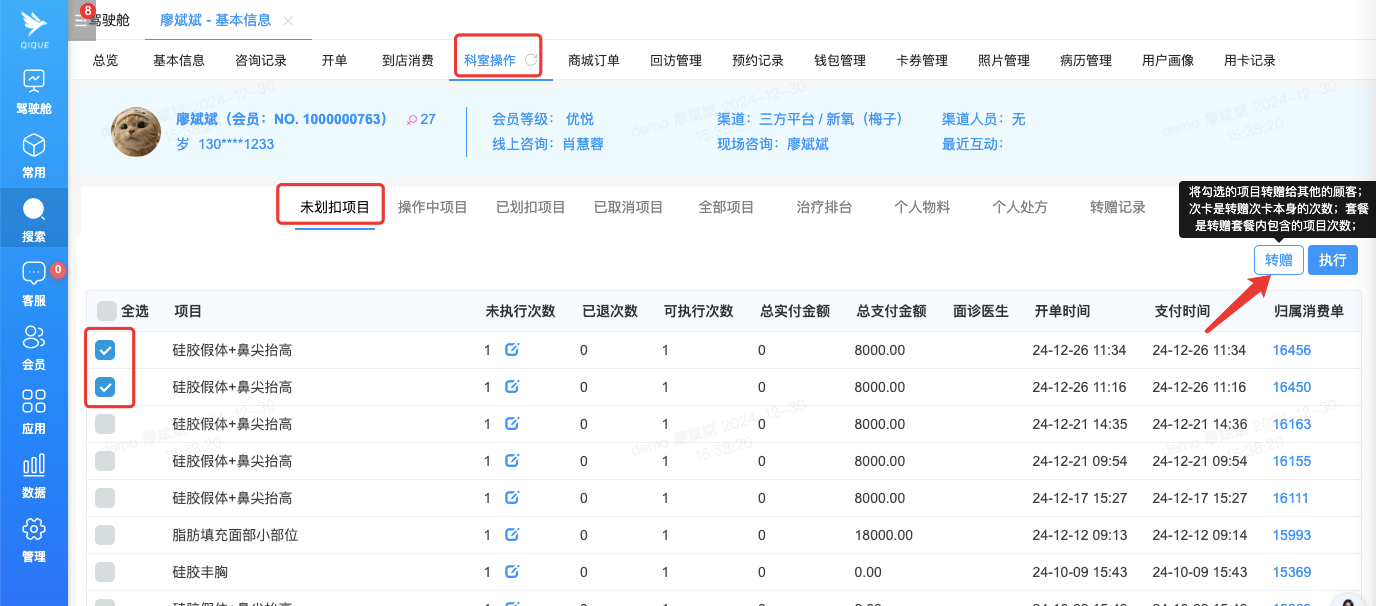
Task: Open the 数据 chart icon in sidebar
Action: tap(34, 467)
